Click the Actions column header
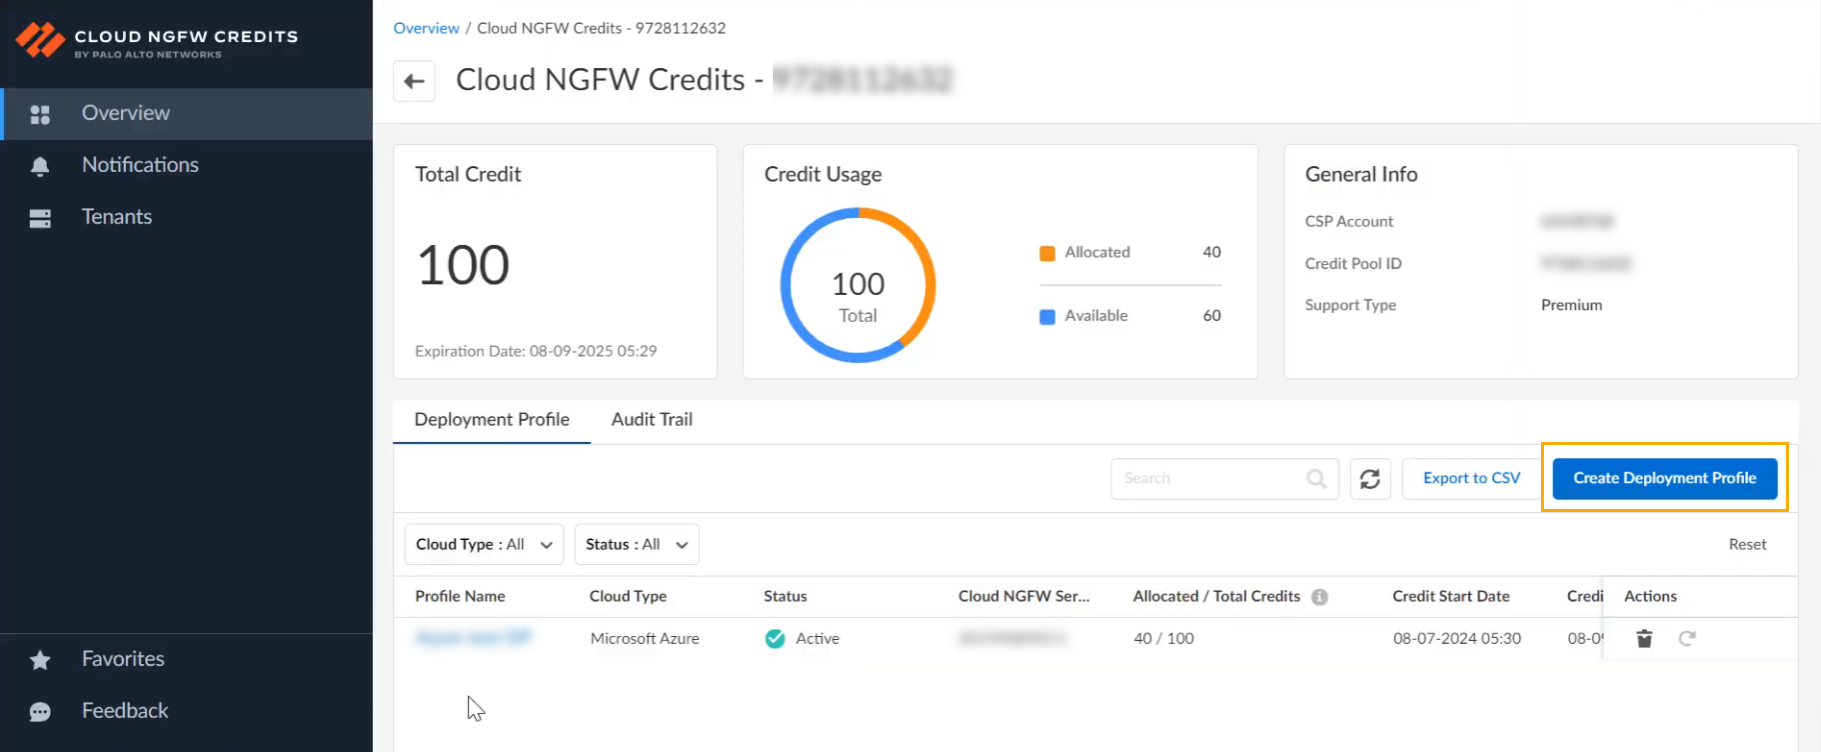The image size is (1821, 752). 1650,597
